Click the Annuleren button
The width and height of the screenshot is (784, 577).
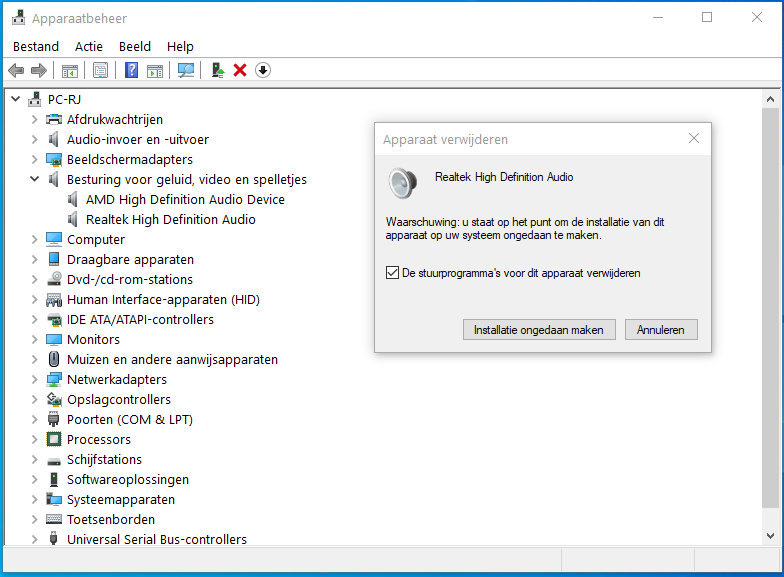pos(660,330)
